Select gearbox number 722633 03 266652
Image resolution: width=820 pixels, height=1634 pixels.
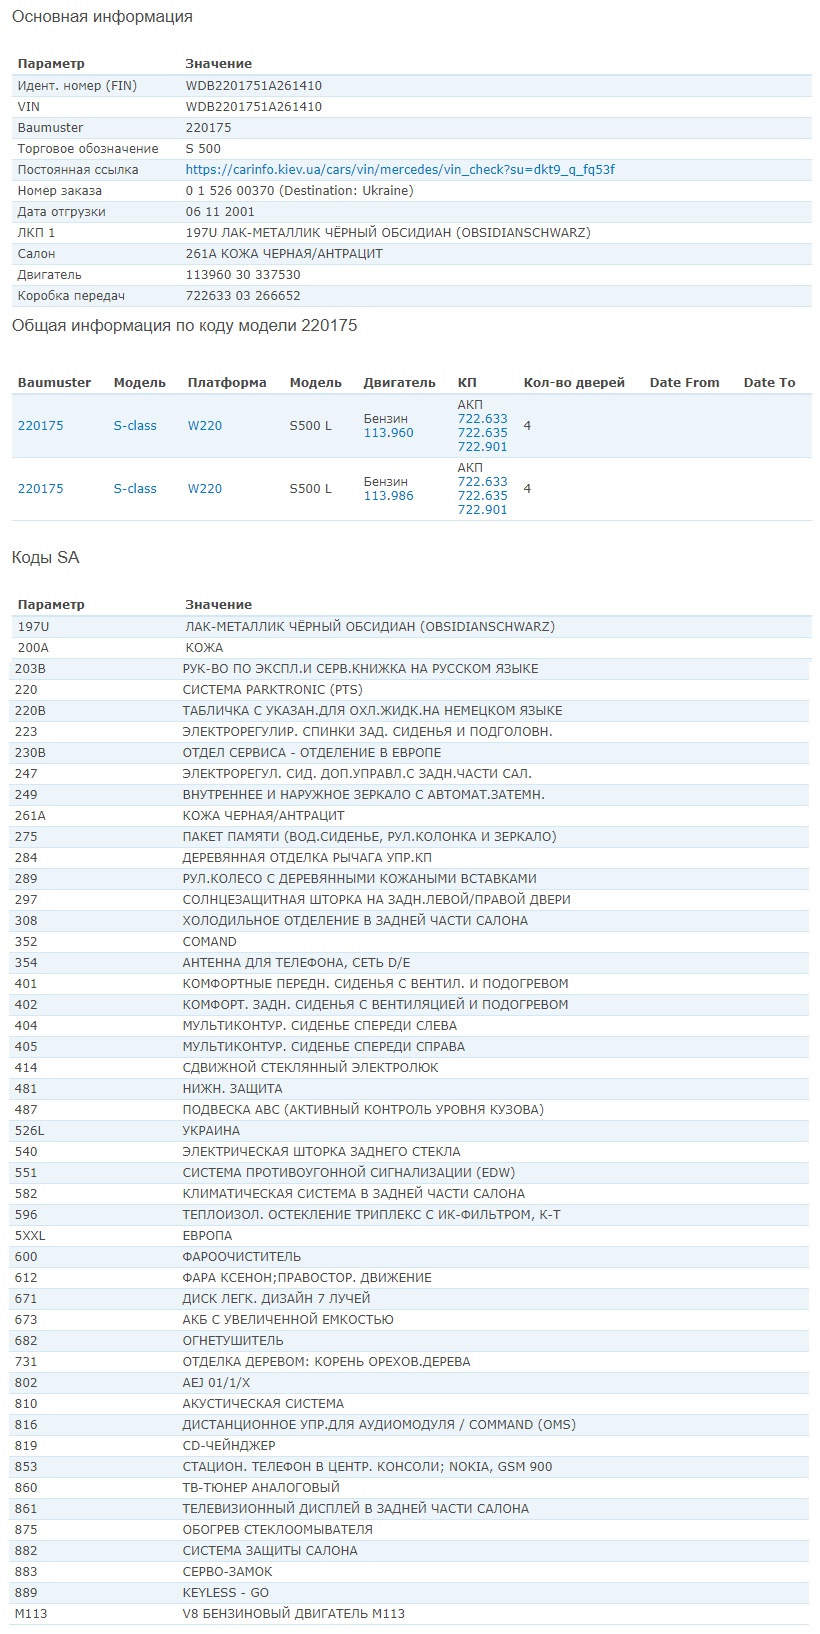(243, 296)
